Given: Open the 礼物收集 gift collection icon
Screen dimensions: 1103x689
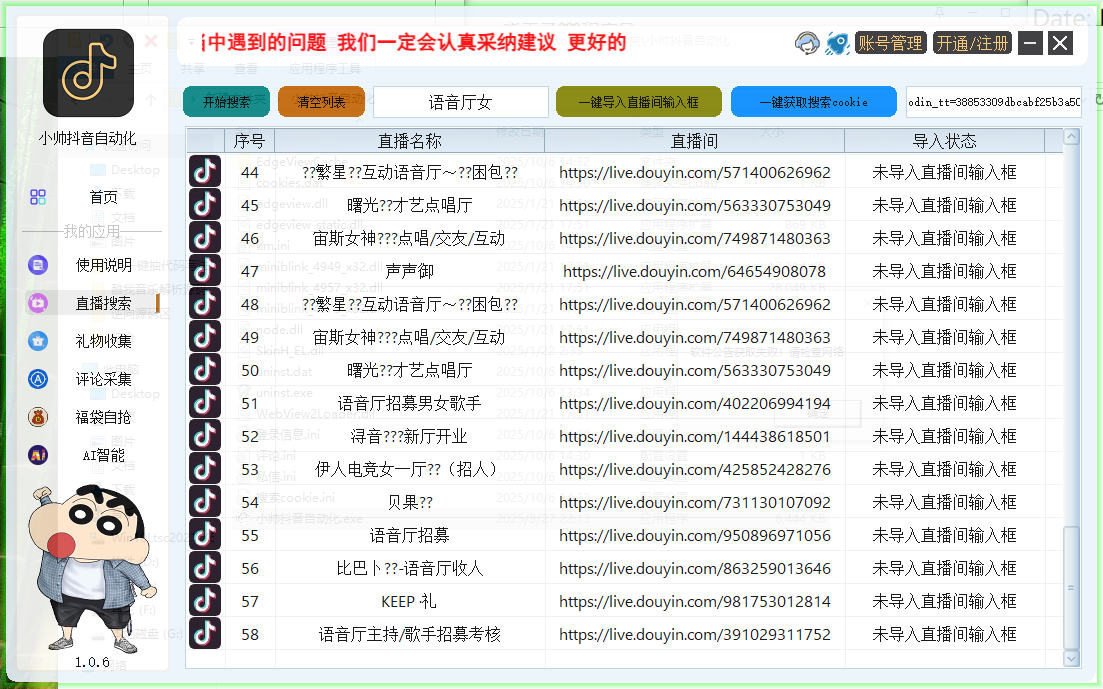Looking at the screenshot, I should pyautogui.click(x=37, y=340).
